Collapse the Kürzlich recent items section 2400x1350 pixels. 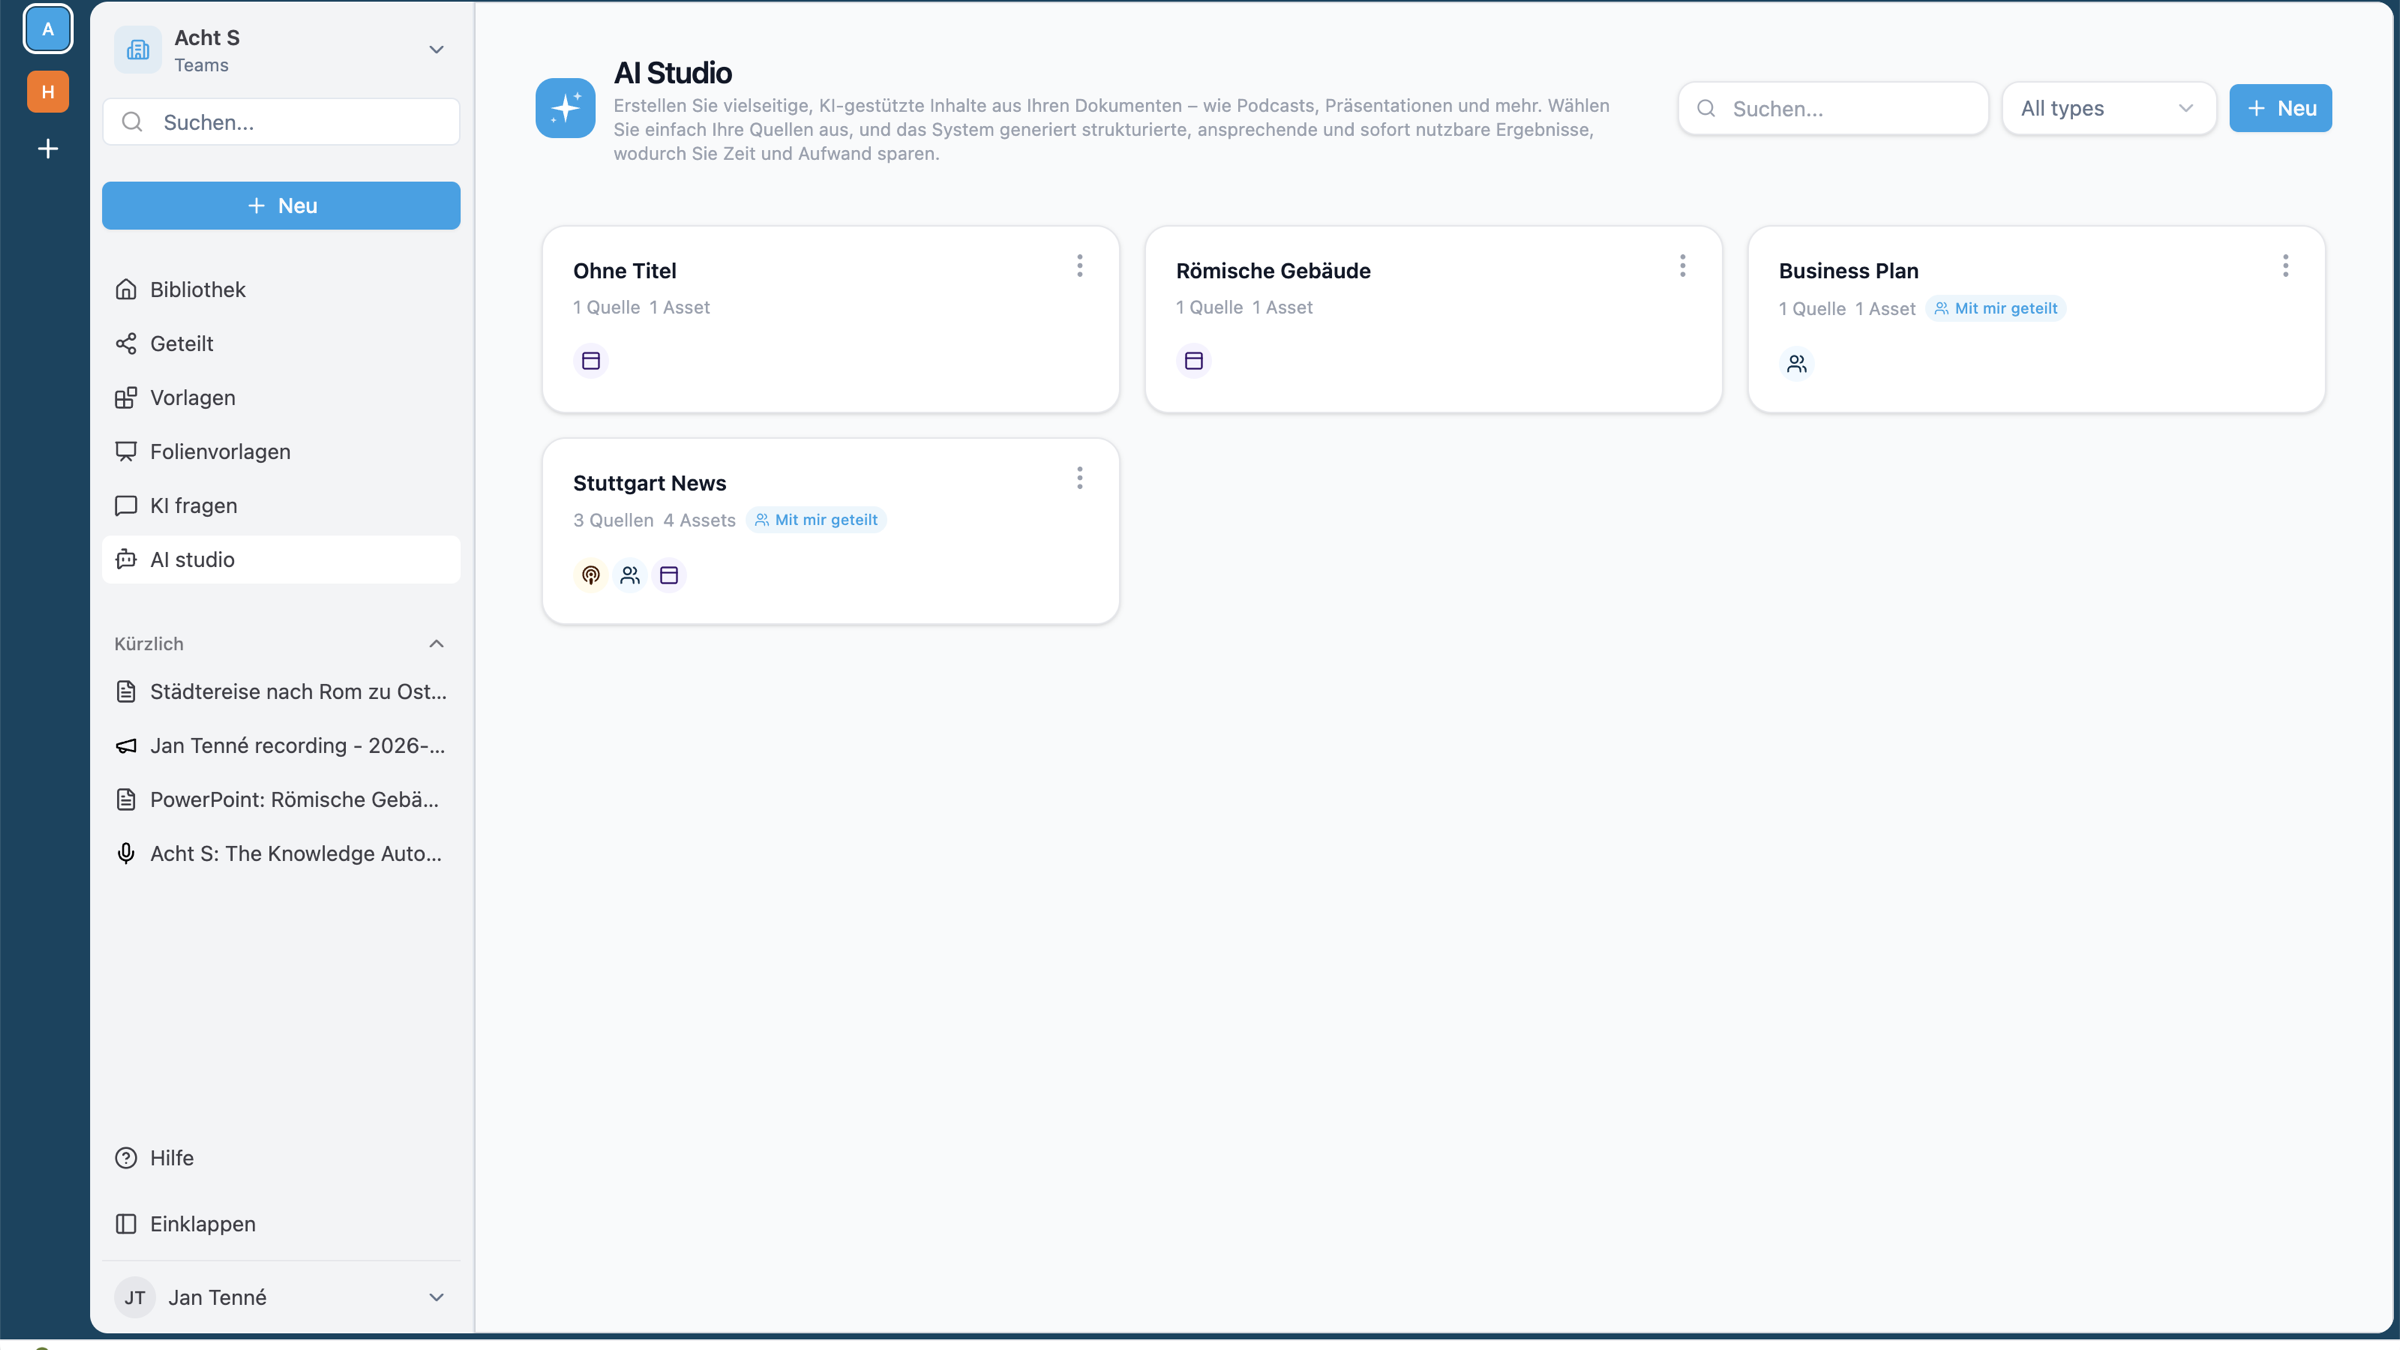point(436,643)
